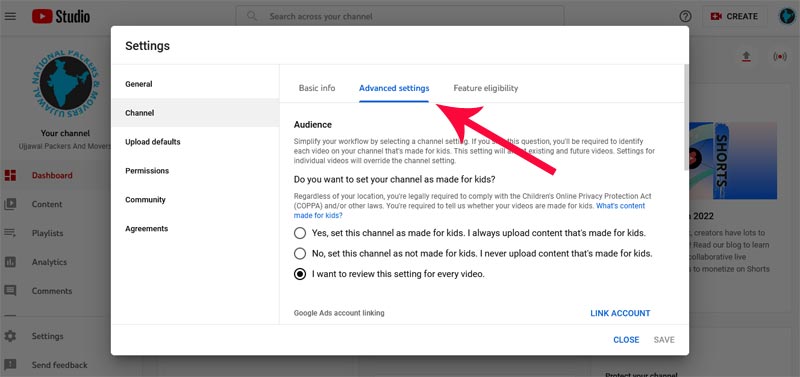Open the help question mark icon
The width and height of the screenshot is (800, 377).
coord(685,16)
